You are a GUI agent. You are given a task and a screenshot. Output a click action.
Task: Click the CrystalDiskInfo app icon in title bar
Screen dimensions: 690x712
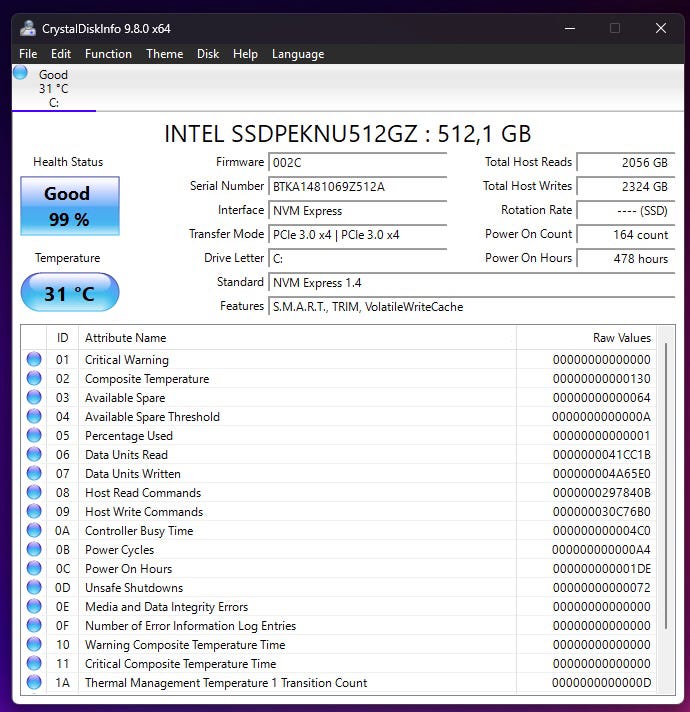pos(28,28)
